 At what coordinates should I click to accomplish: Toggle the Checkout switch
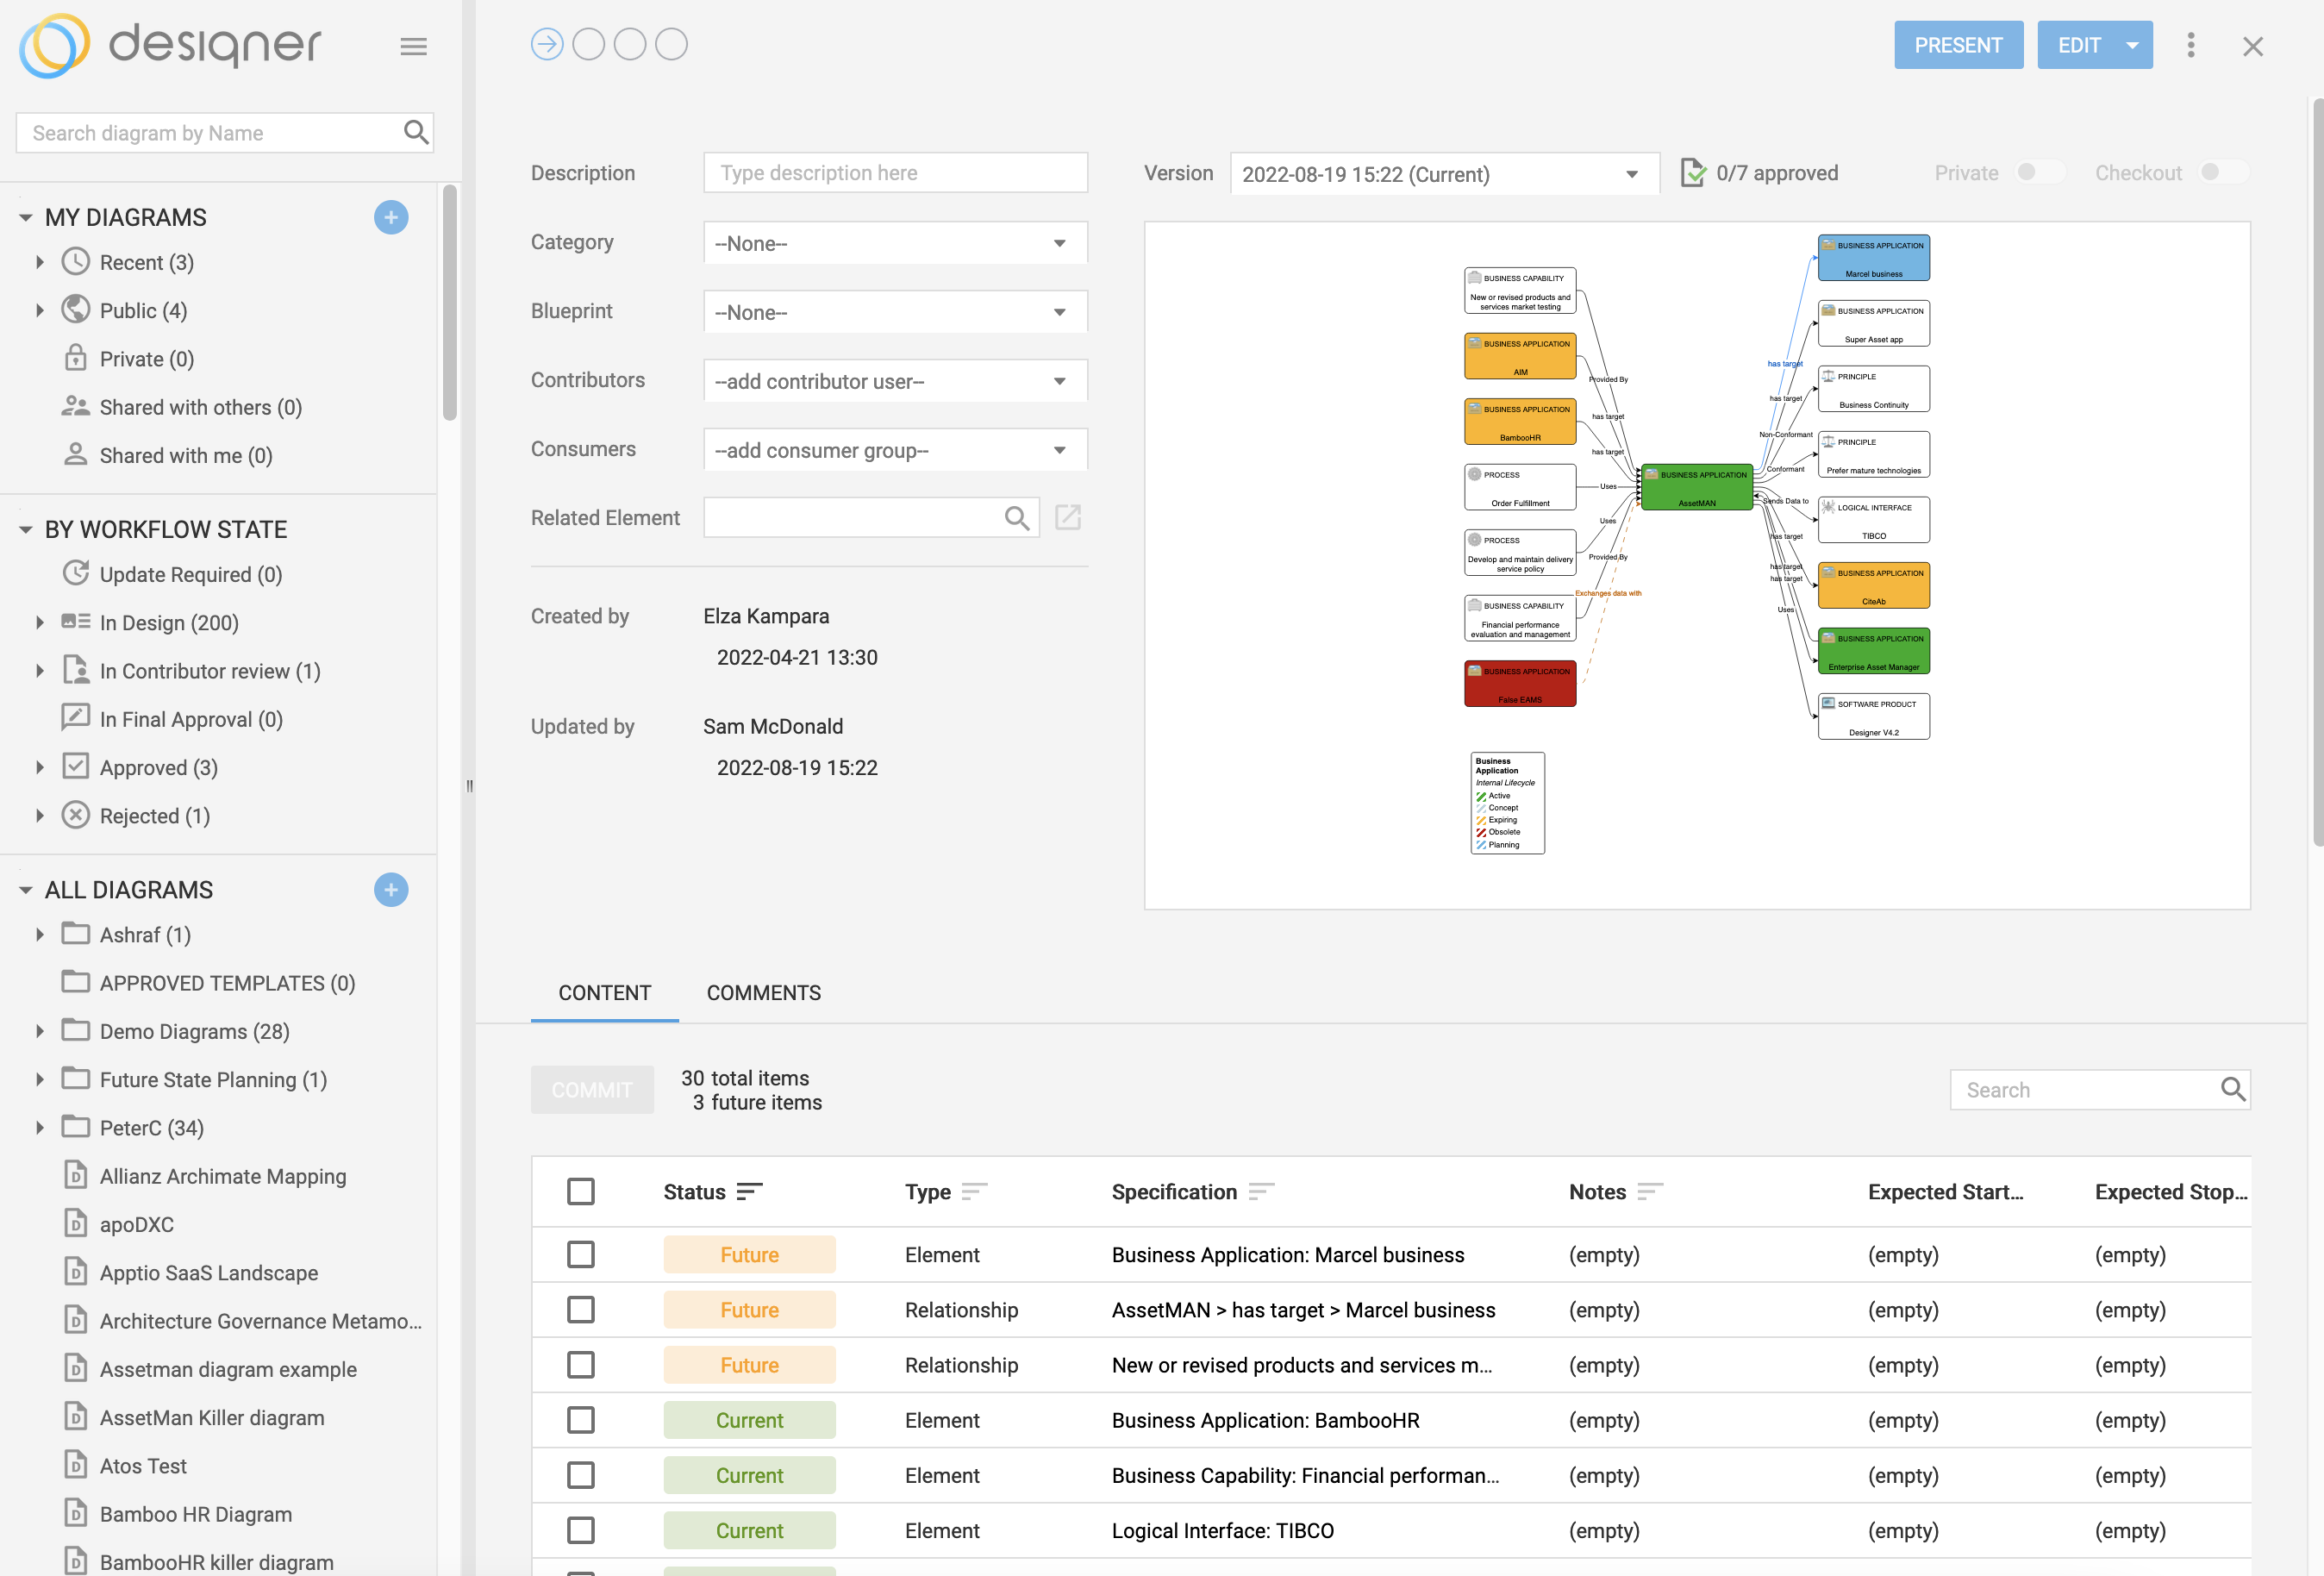pyautogui.click(x=2222, y=172)
